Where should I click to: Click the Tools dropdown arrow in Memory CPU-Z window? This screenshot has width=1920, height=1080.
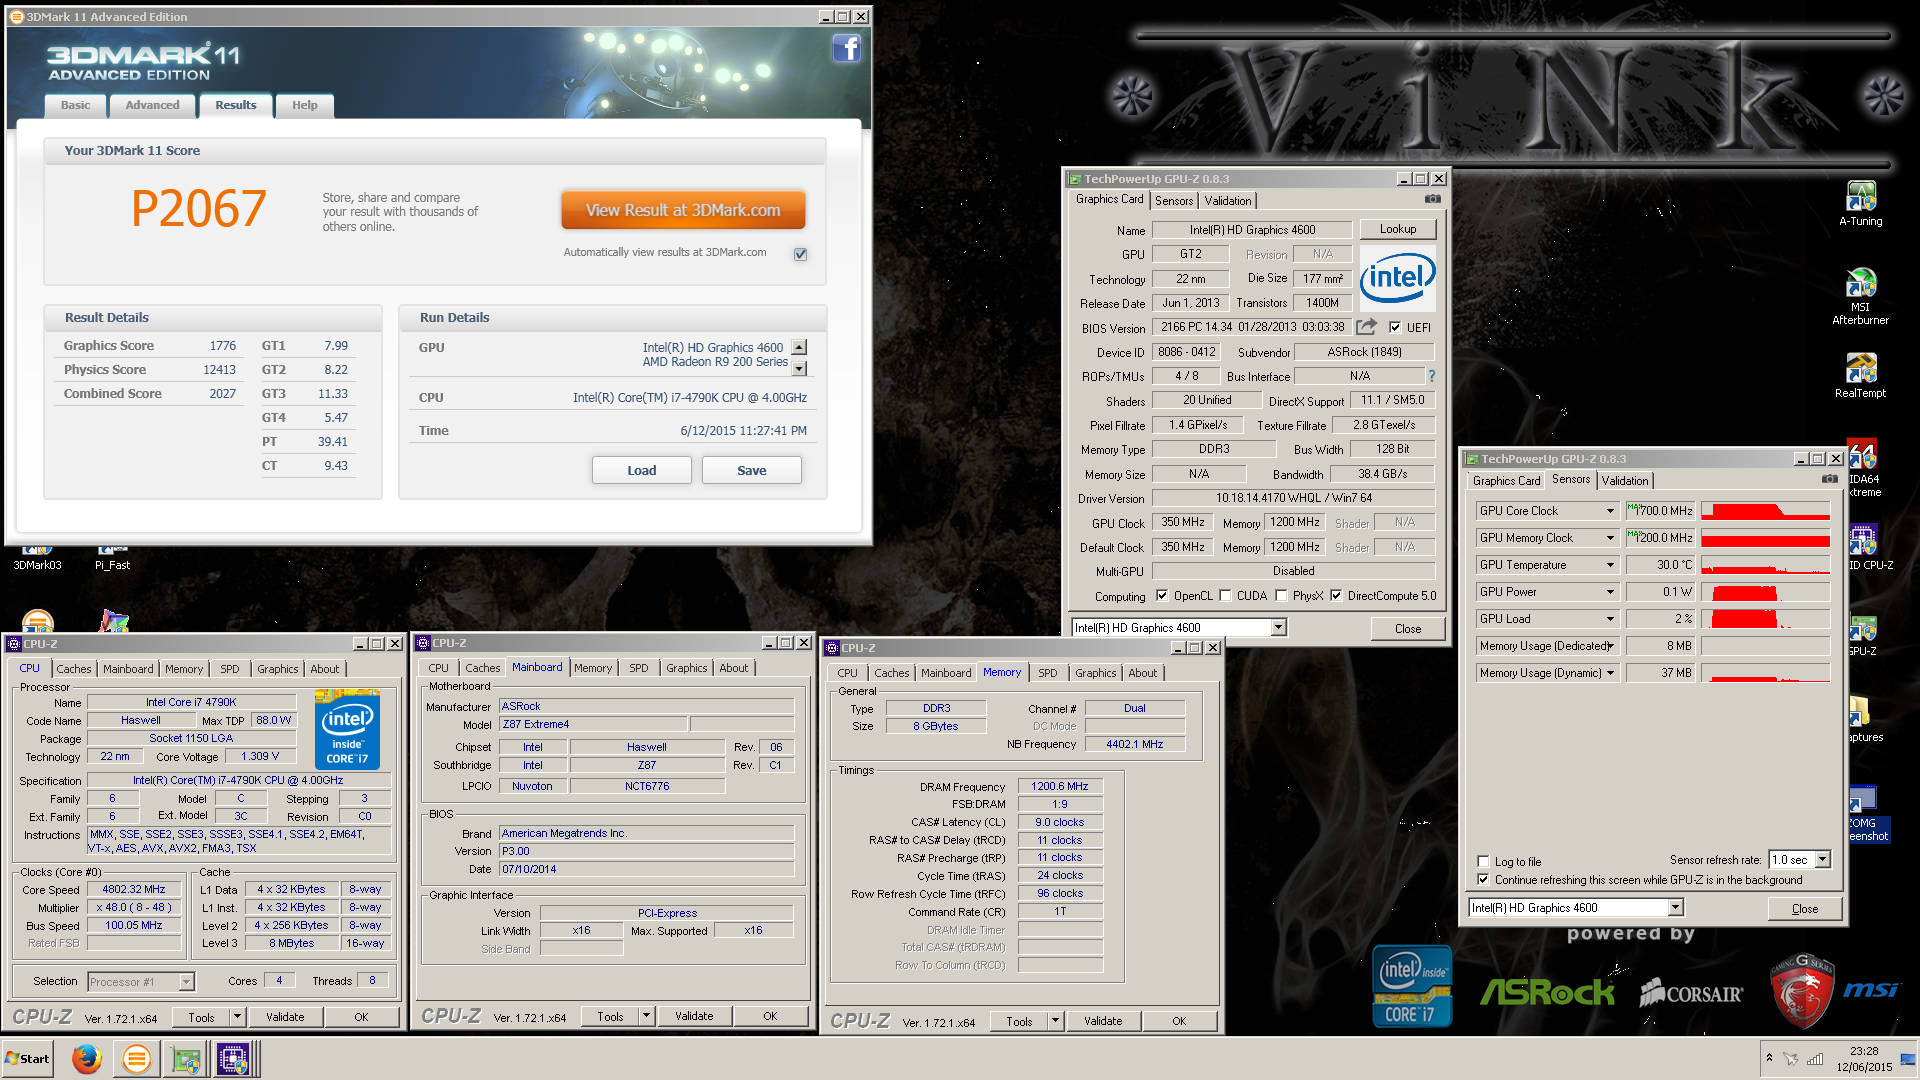(x=1054, y=1021)
